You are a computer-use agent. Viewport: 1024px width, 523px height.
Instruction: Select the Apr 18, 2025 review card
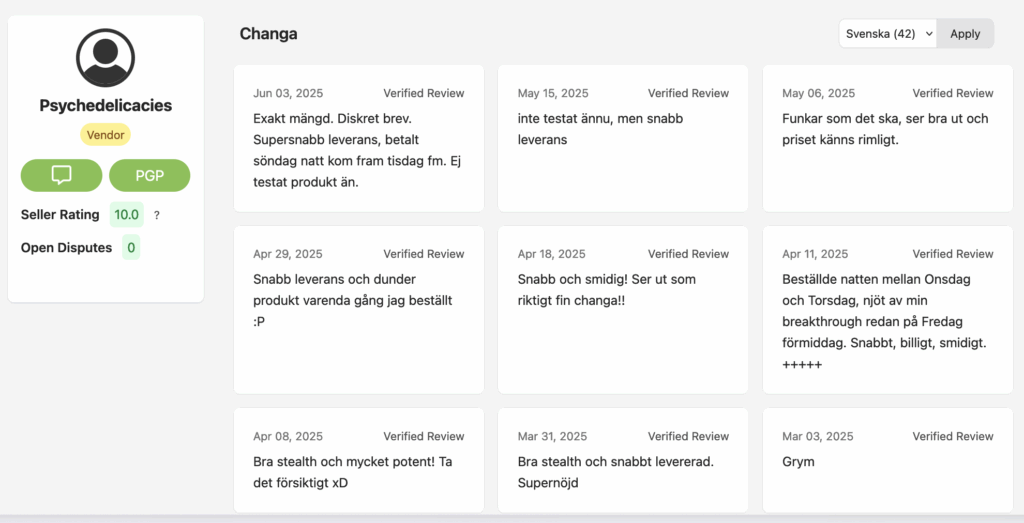click(622, 309)
